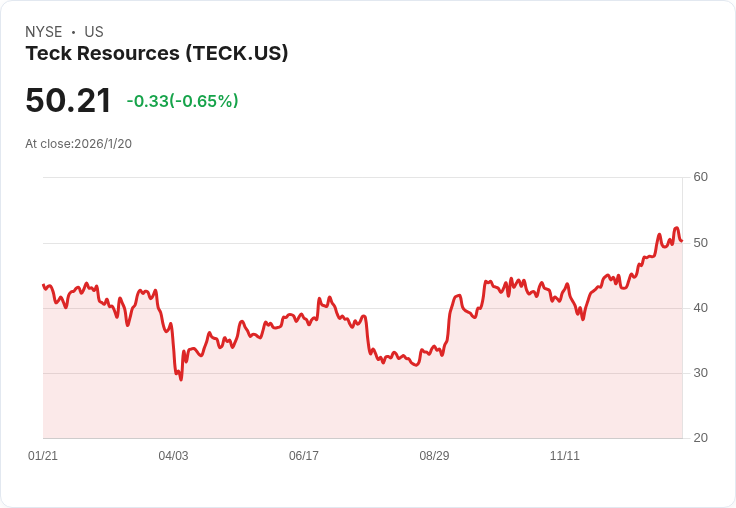This screenshot has height=508, width=736.
Task: Choose the 11/11 date on x-axis
Action: (x=565, y=456)
